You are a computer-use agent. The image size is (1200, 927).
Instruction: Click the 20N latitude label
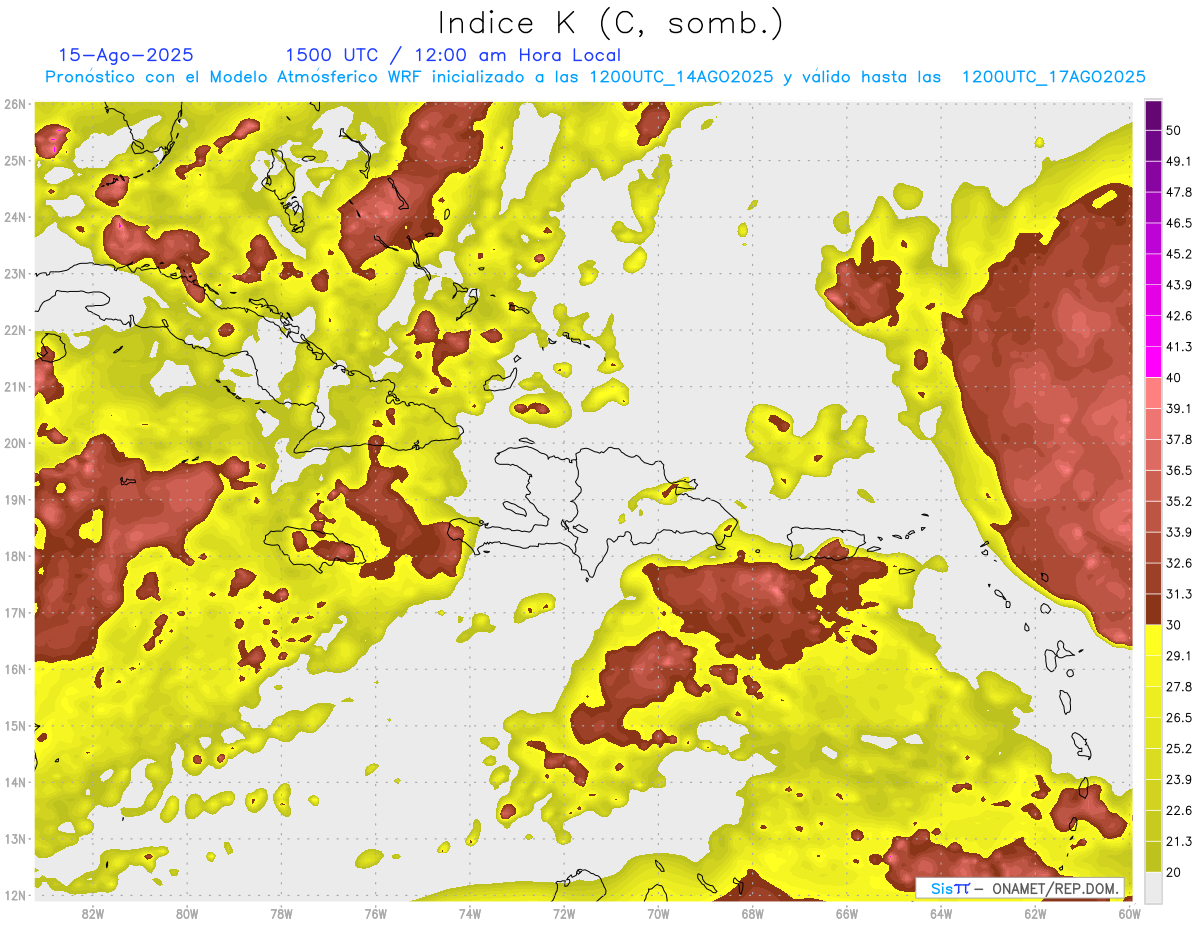tap(15, 443)
